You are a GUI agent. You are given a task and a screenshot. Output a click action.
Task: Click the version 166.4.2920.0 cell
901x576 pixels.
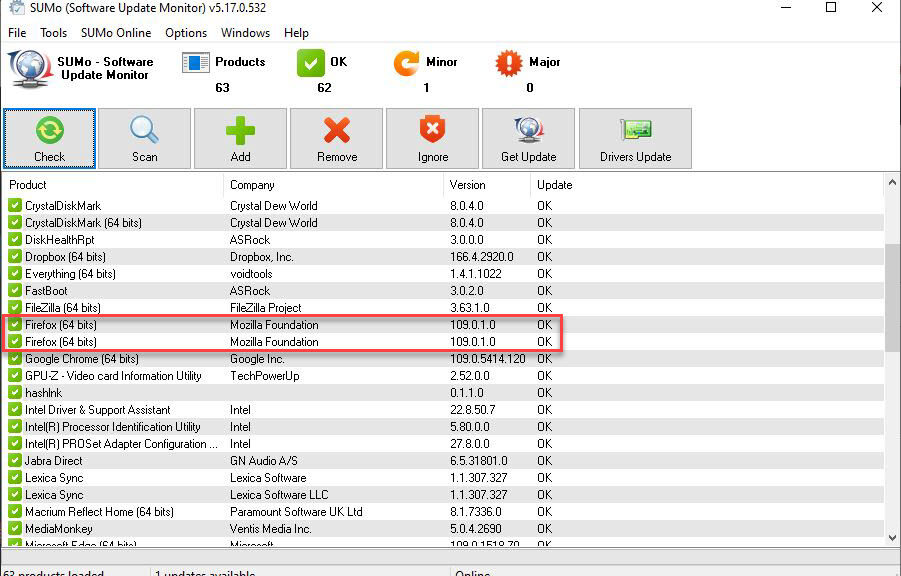(482, 256)
